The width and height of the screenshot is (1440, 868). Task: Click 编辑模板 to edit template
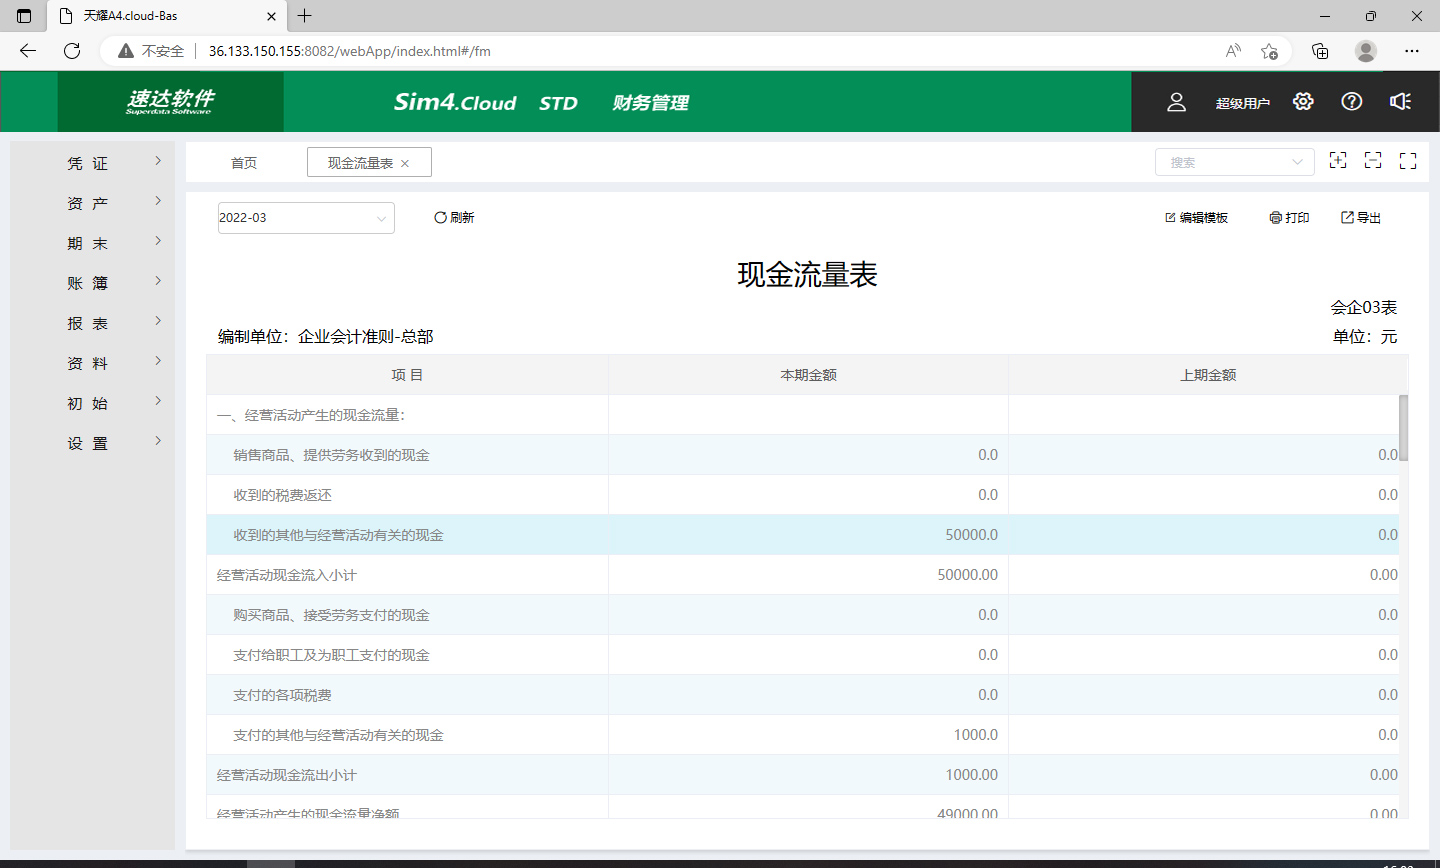(1196, 218)
